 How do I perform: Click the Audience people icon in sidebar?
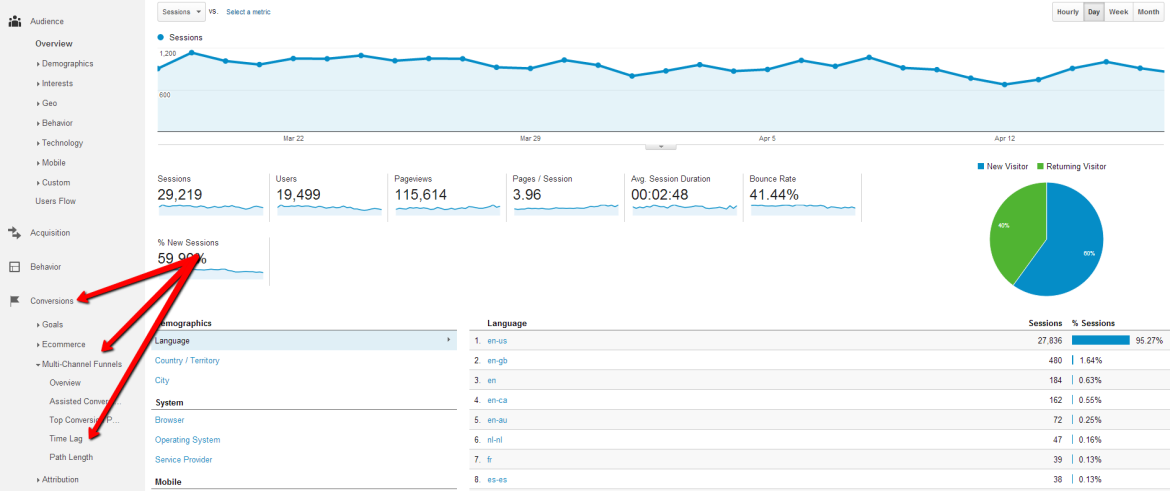coord(15,20)
